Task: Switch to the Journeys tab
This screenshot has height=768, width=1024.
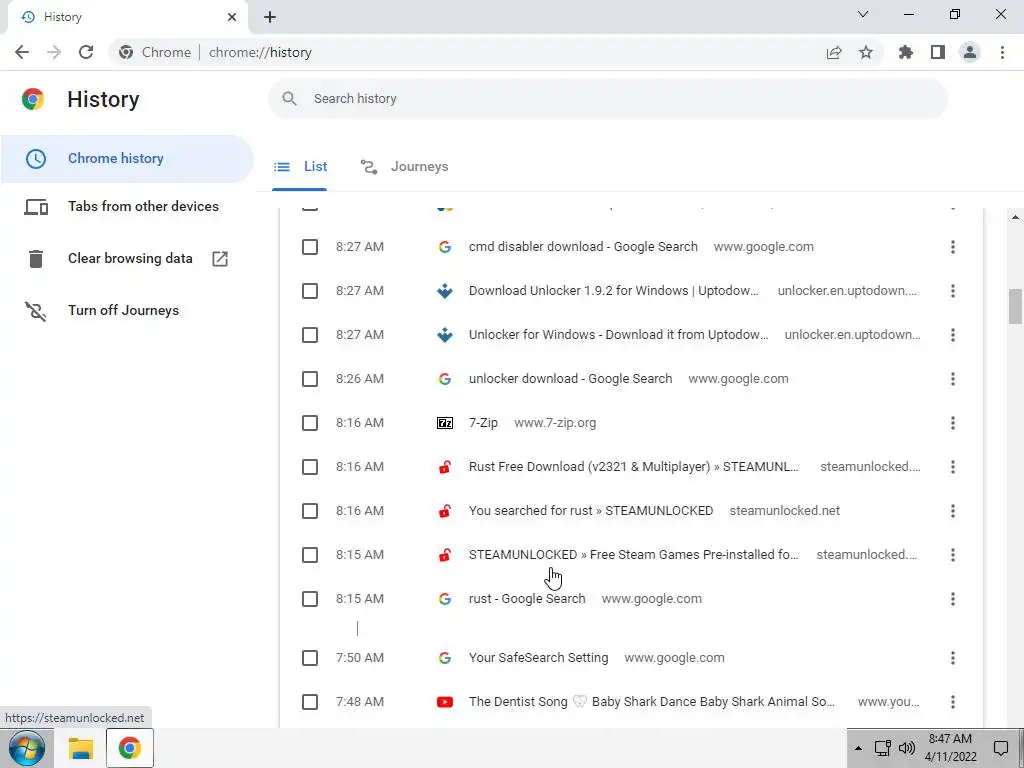Action: pos(404,167)
